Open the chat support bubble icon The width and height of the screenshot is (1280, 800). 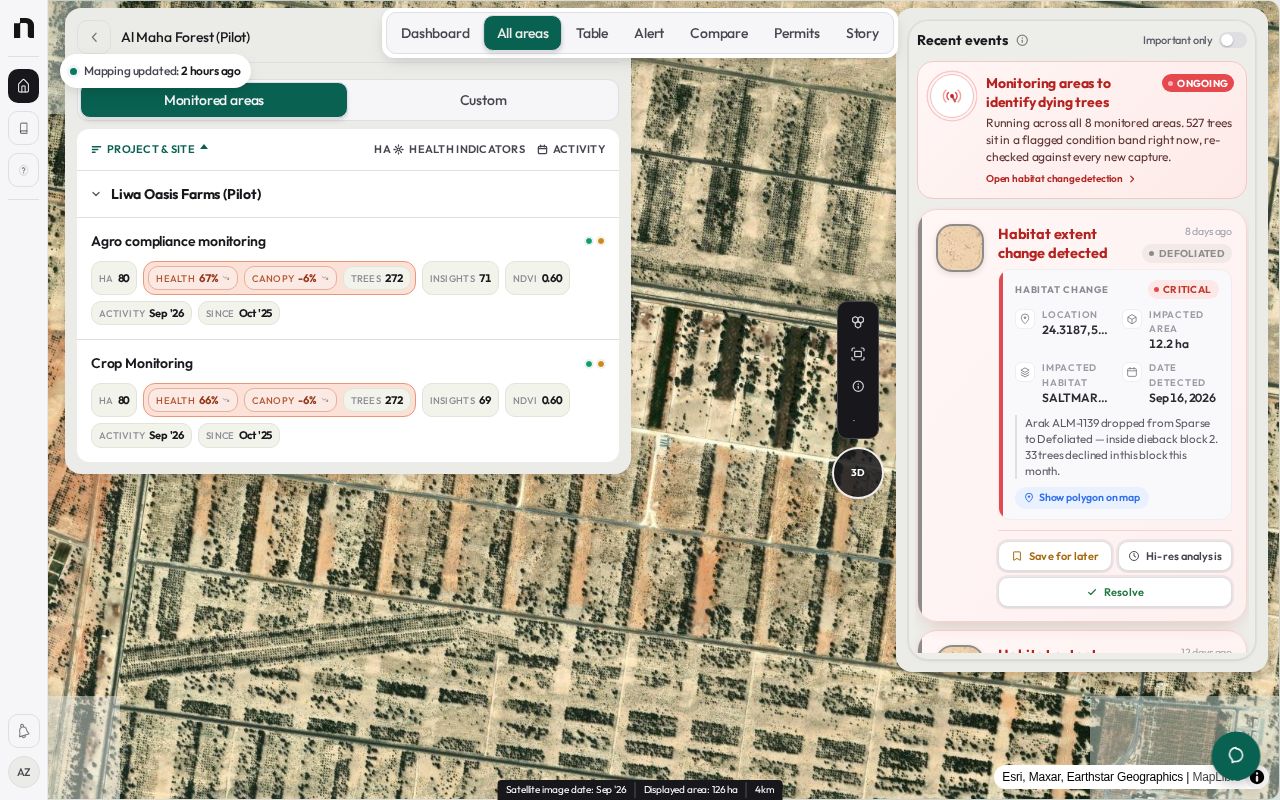[1236, 756]
